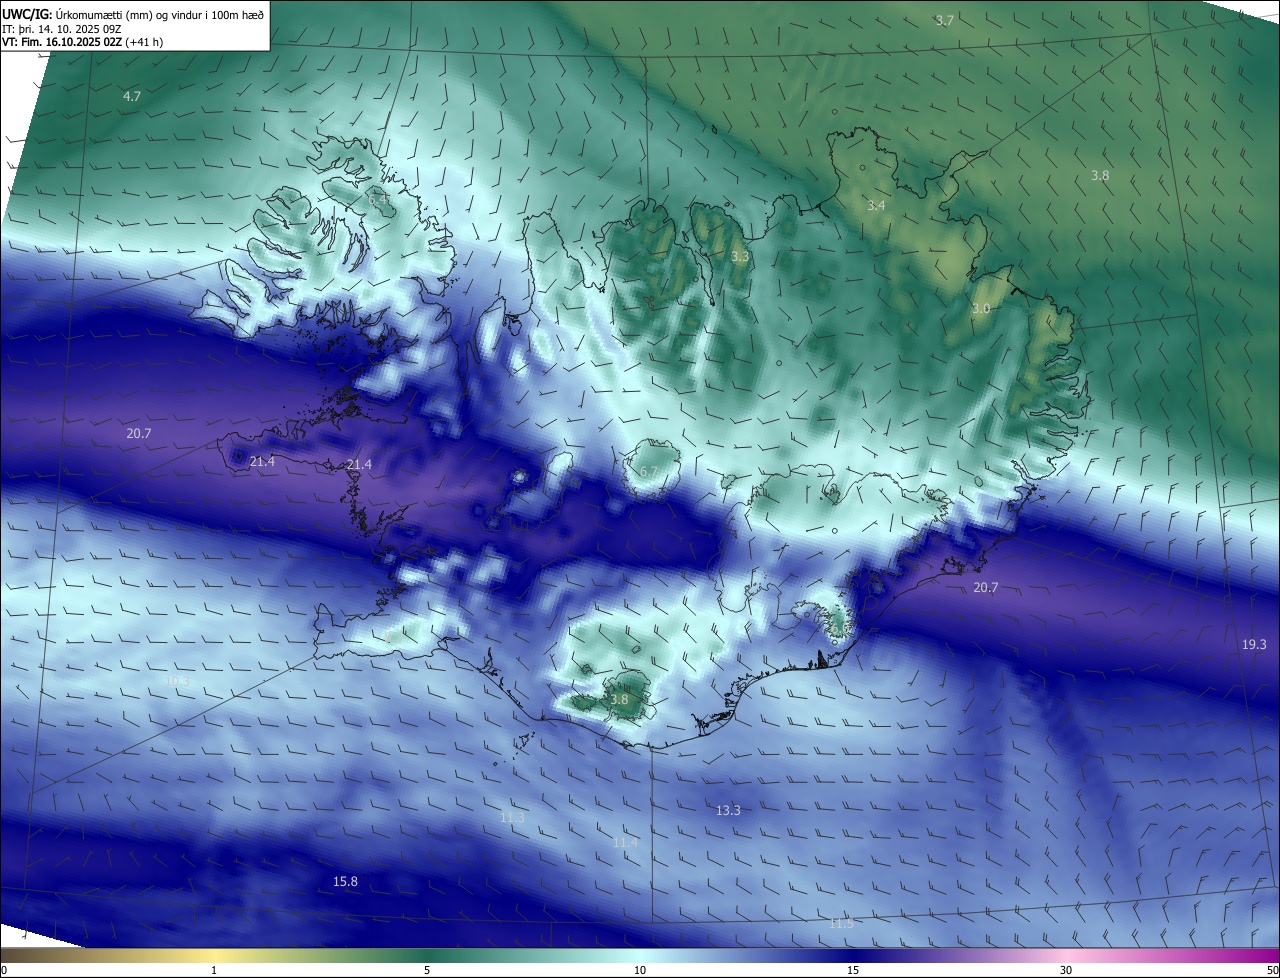Click the 3.3 value label

pos(740,257)
